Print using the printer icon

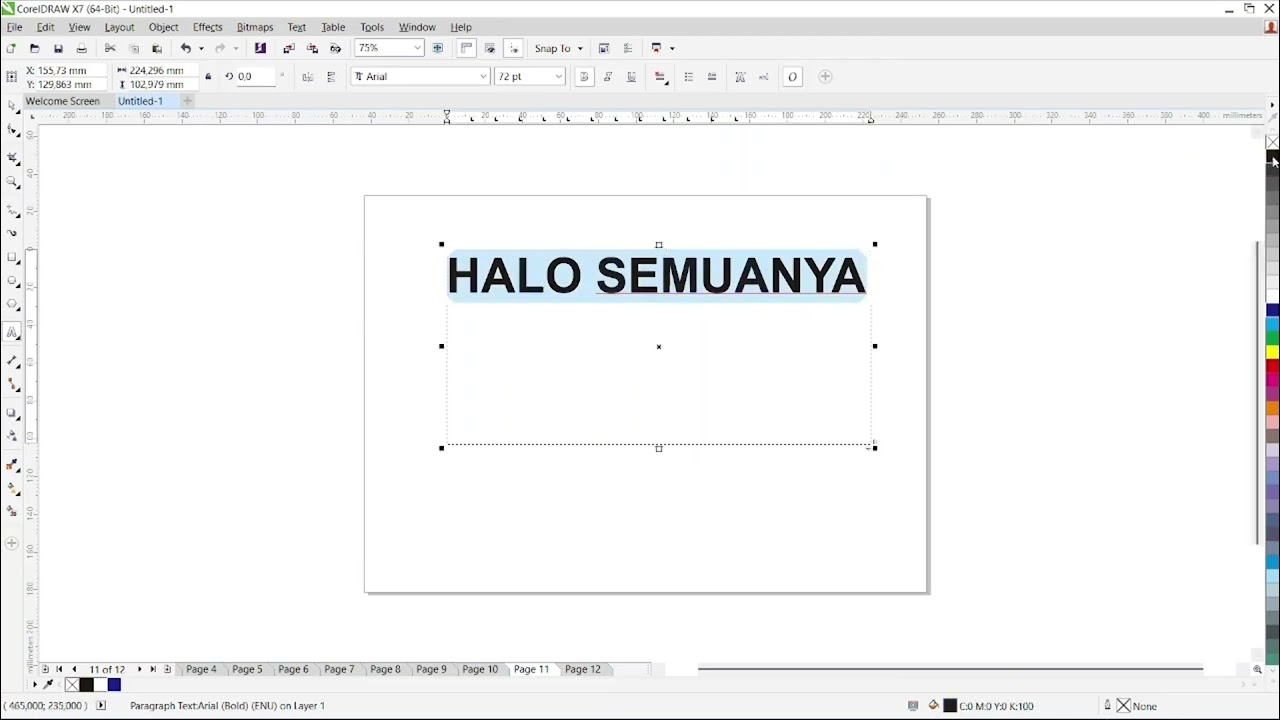point(82,48)
